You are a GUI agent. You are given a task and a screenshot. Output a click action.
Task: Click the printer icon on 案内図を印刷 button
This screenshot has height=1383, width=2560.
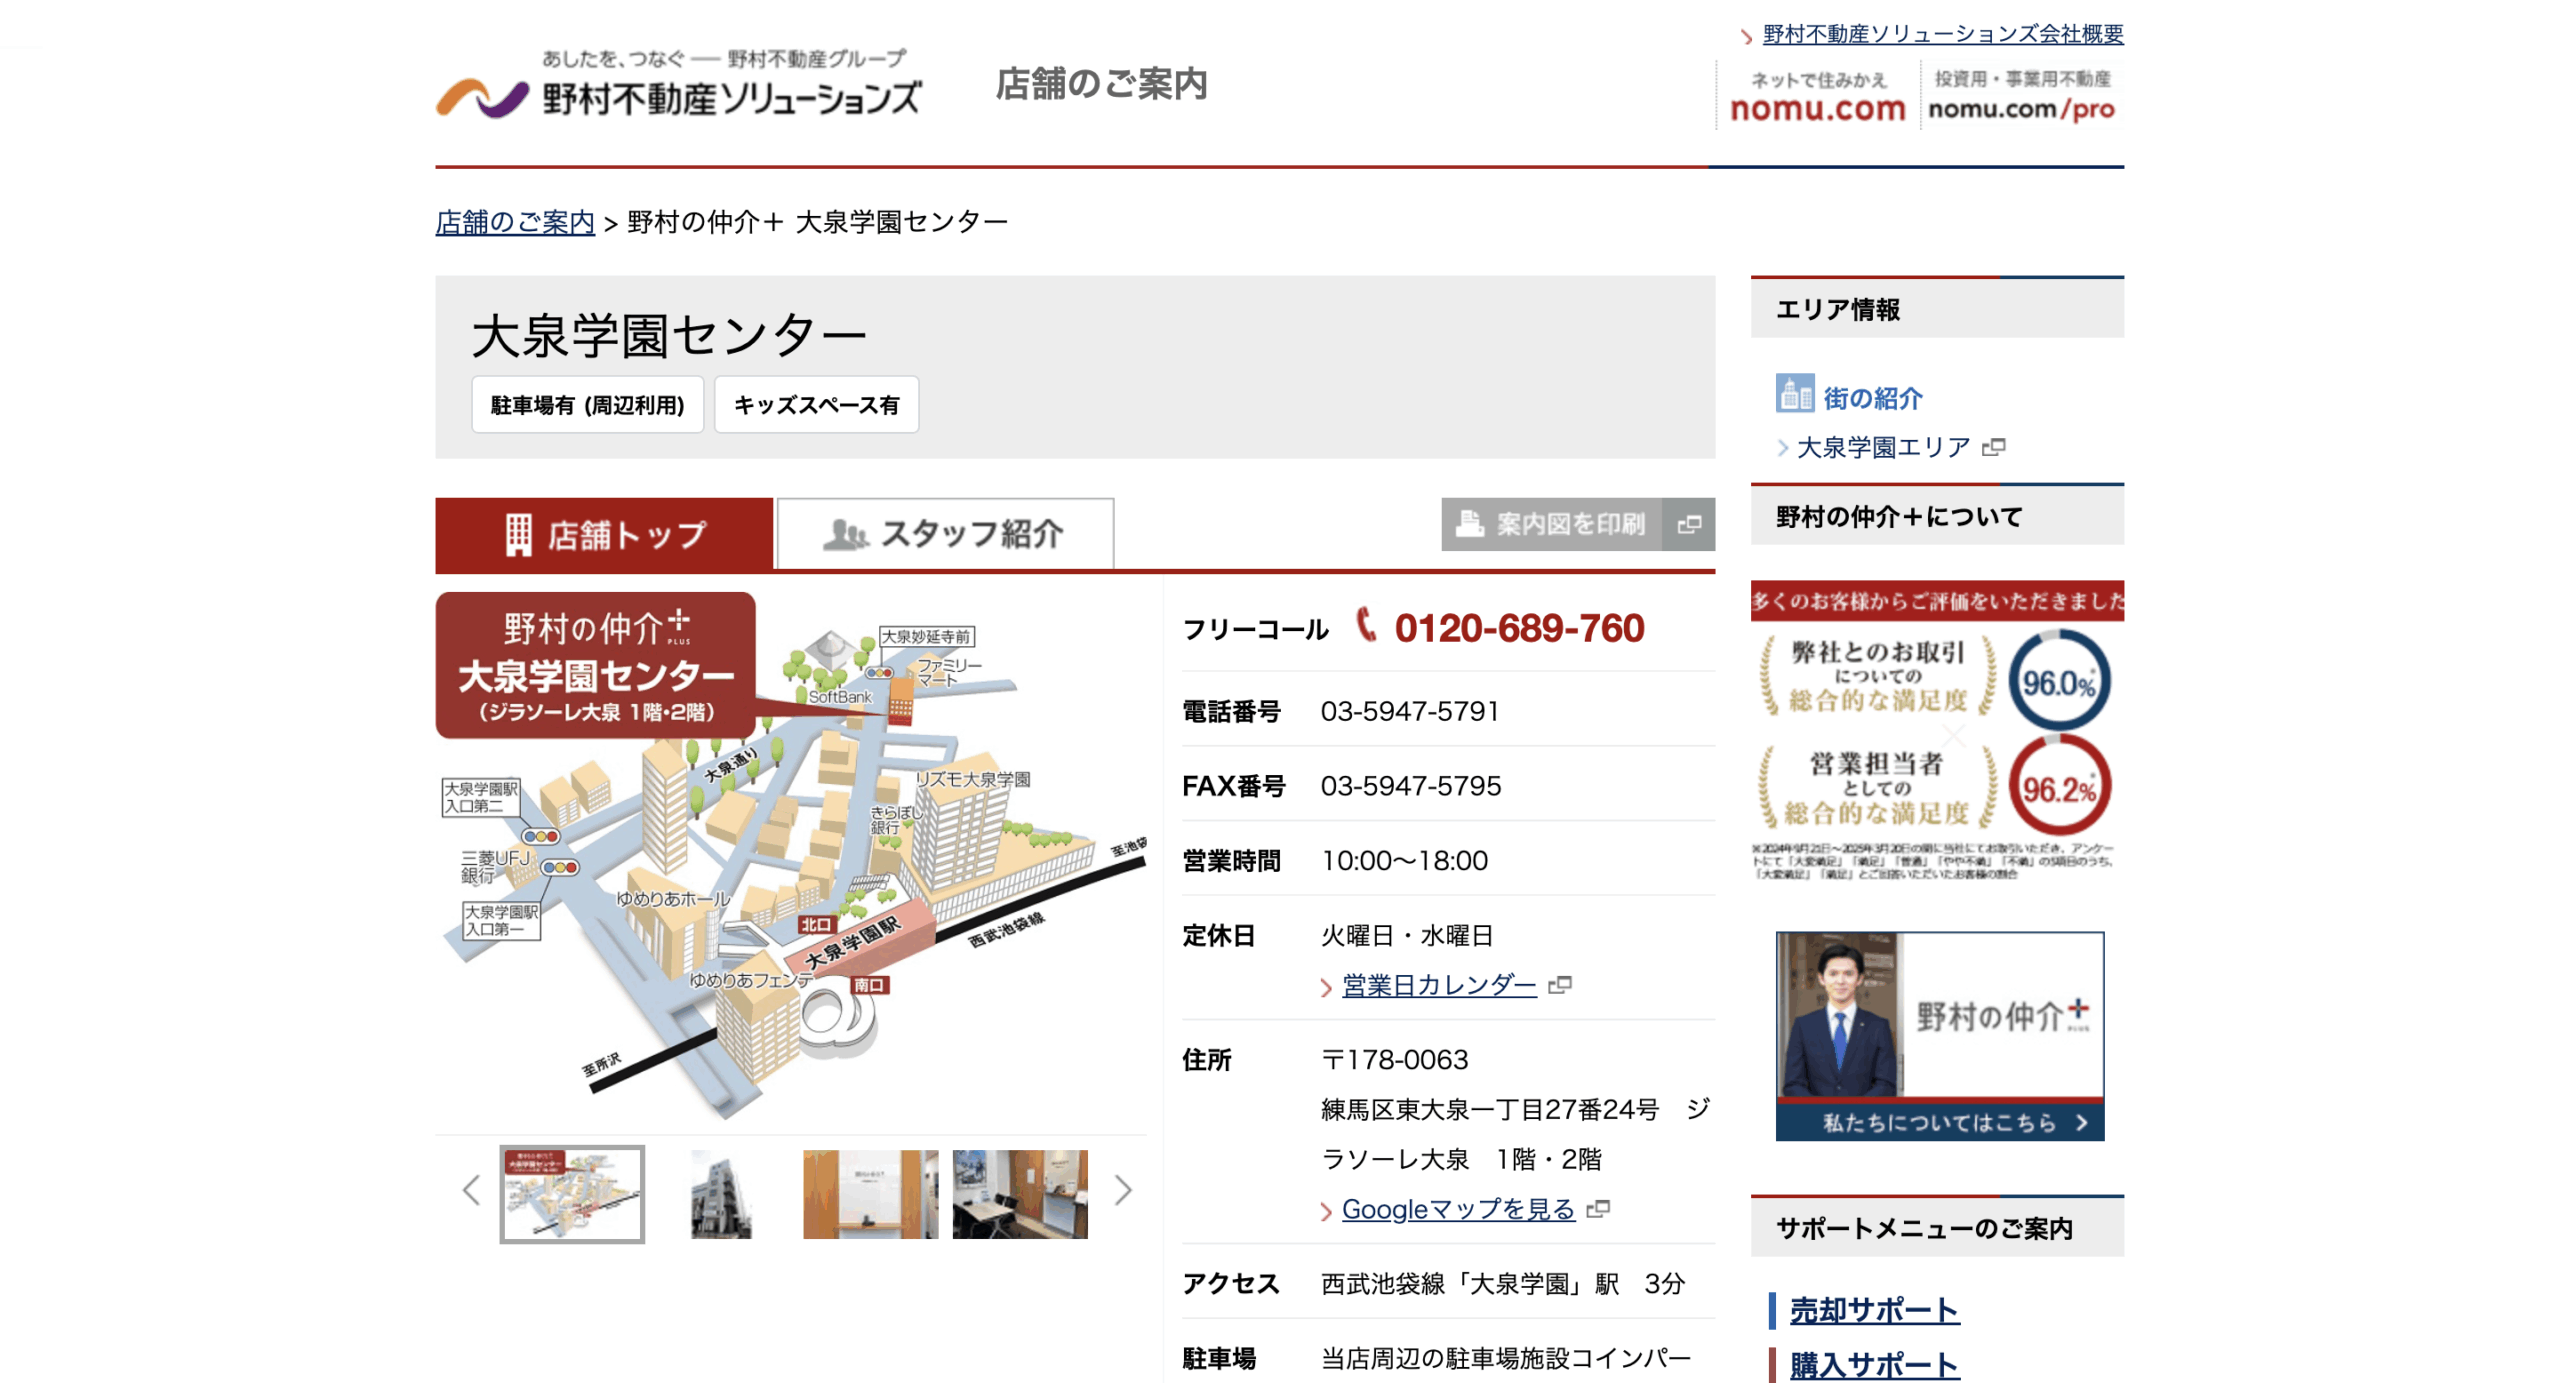coord(1468,523)
